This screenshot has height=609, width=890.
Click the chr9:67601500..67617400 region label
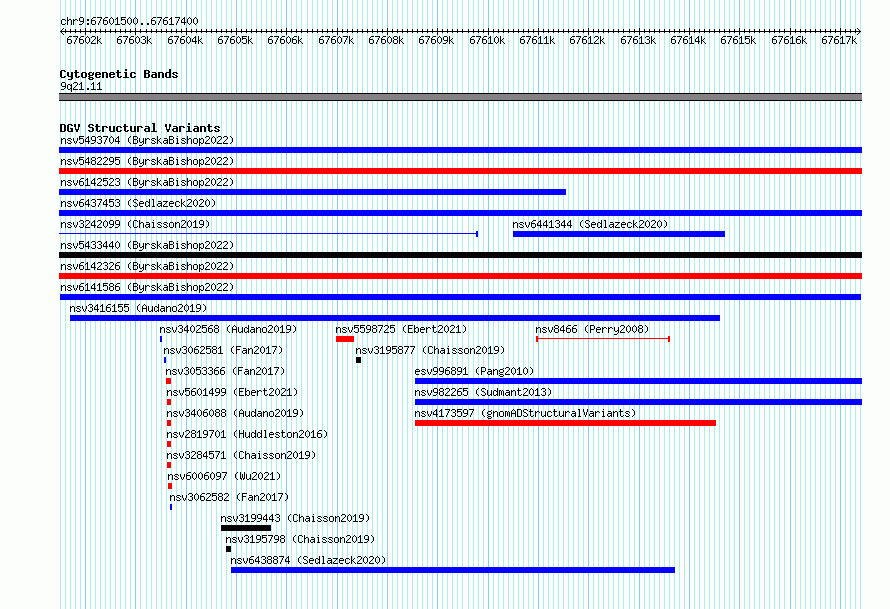click(129, 22)
